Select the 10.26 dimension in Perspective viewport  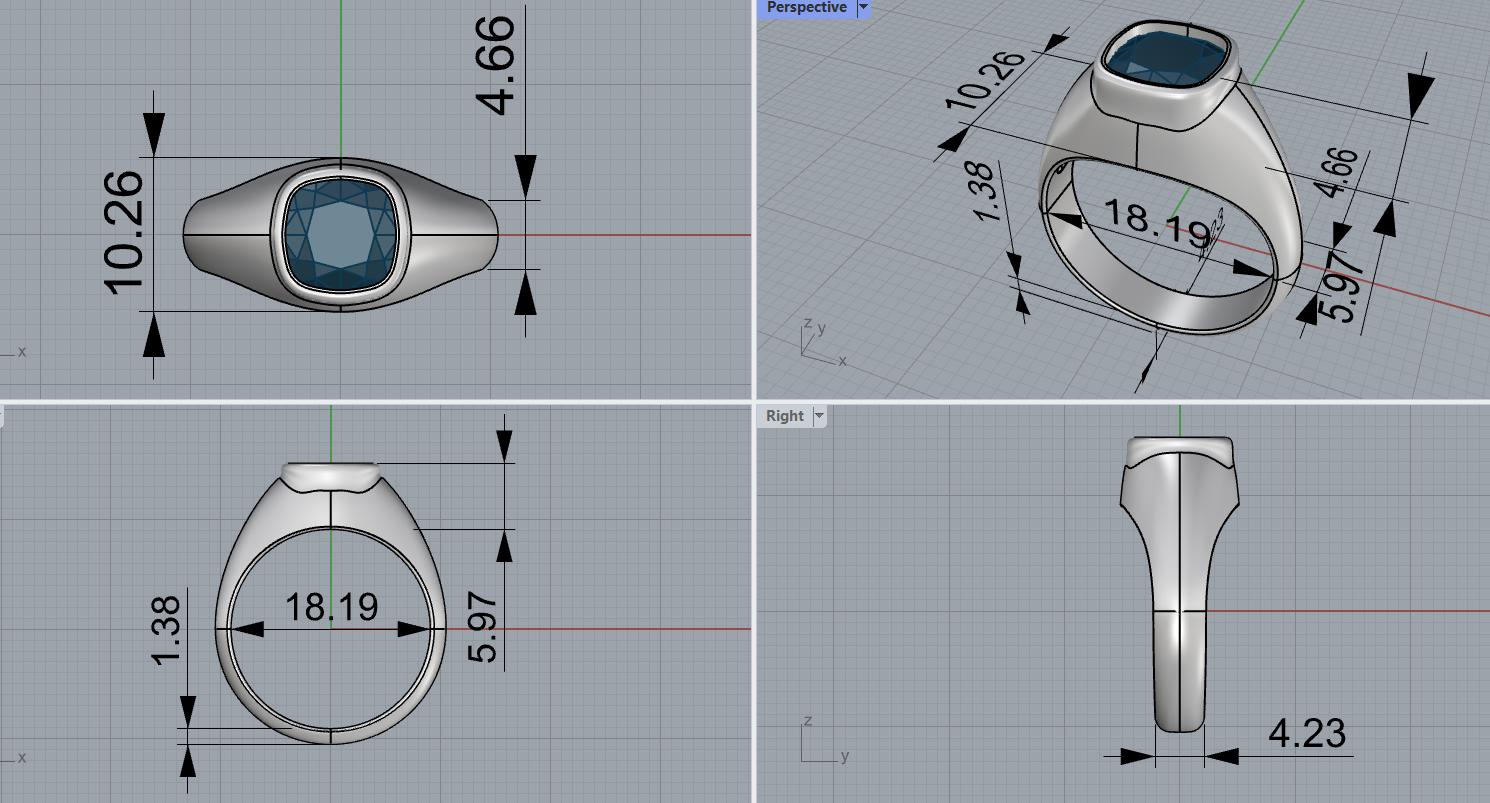986,82
